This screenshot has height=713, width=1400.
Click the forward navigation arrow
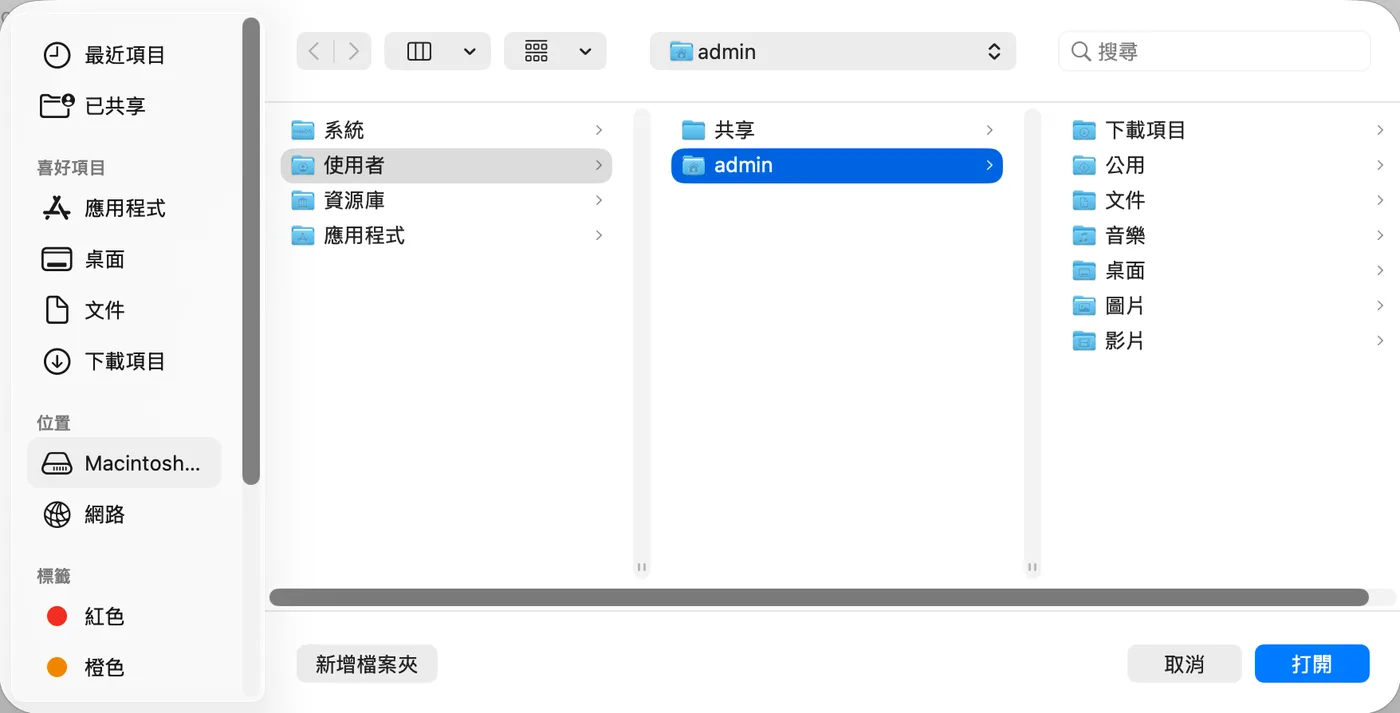coord(353,51)
